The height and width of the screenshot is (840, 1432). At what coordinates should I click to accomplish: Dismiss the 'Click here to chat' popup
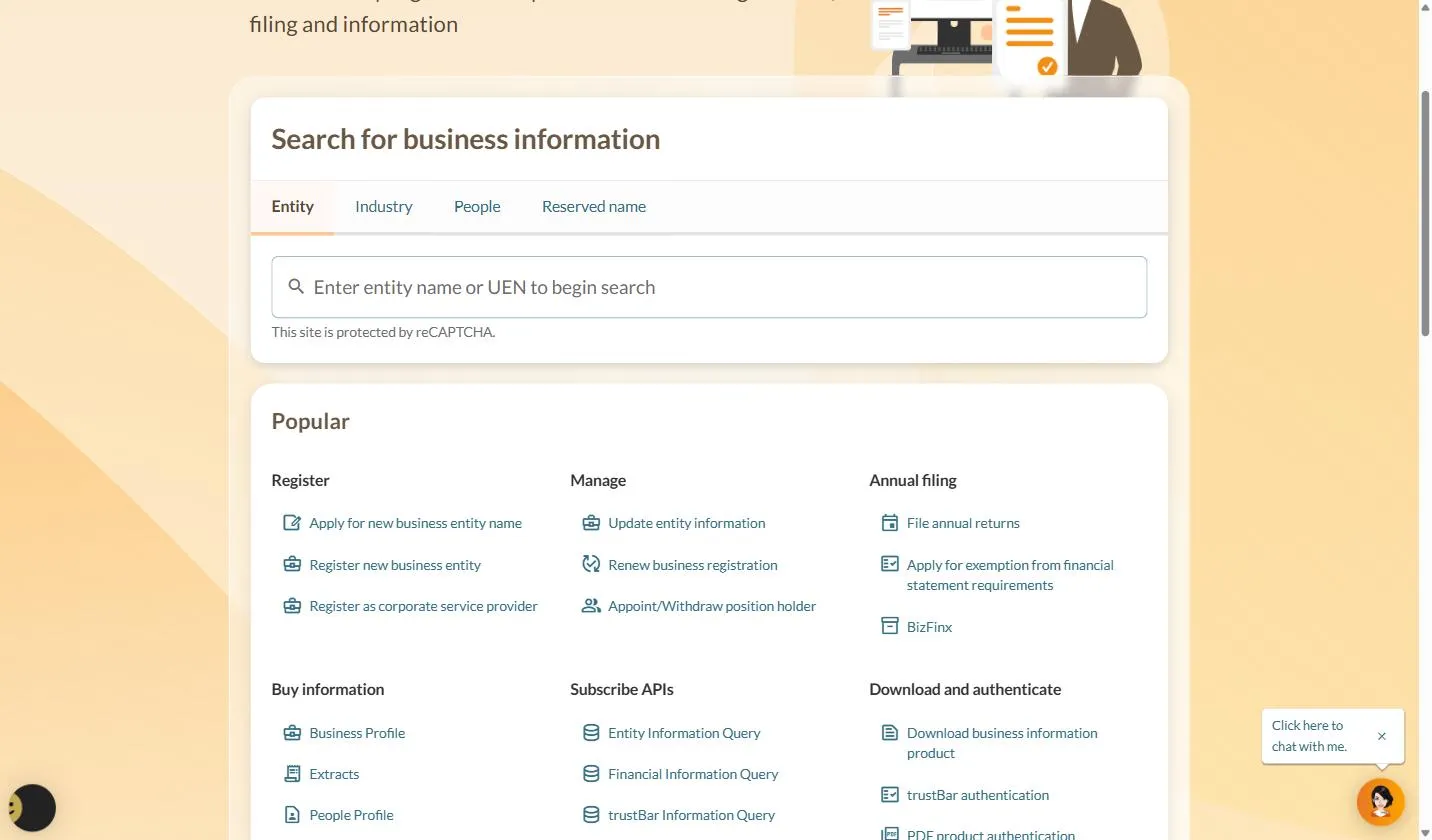pyautogui.click(x=1382, y=736)
